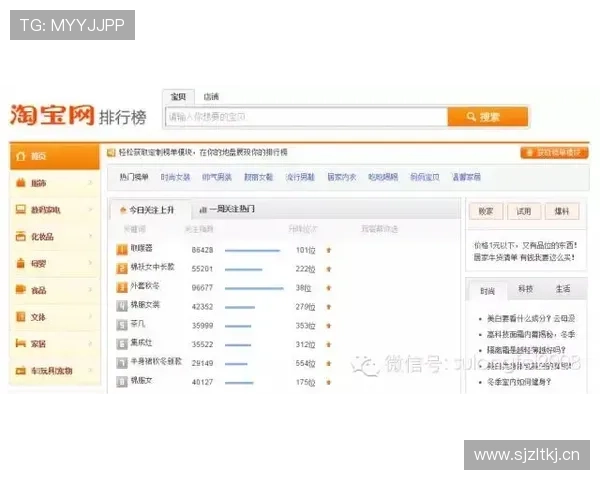Click the speaker icon in the notice bar
600x480 pixels.
pyautogui.click(x=111, y=153)
